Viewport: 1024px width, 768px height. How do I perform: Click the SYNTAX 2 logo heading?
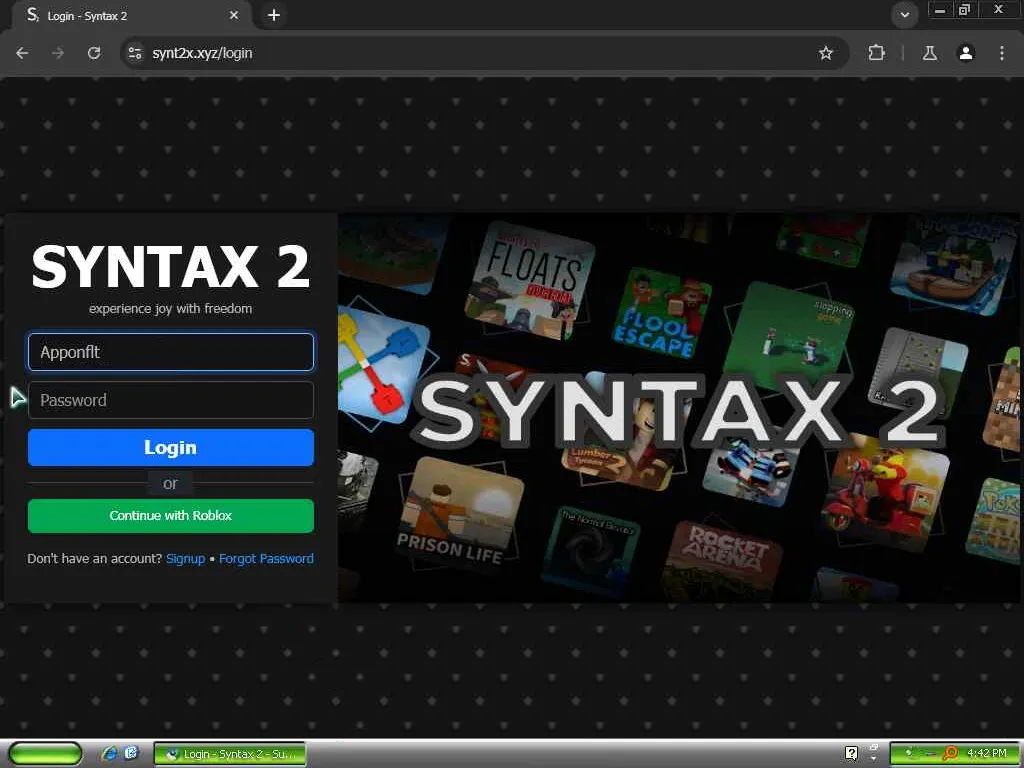point(170,266)
